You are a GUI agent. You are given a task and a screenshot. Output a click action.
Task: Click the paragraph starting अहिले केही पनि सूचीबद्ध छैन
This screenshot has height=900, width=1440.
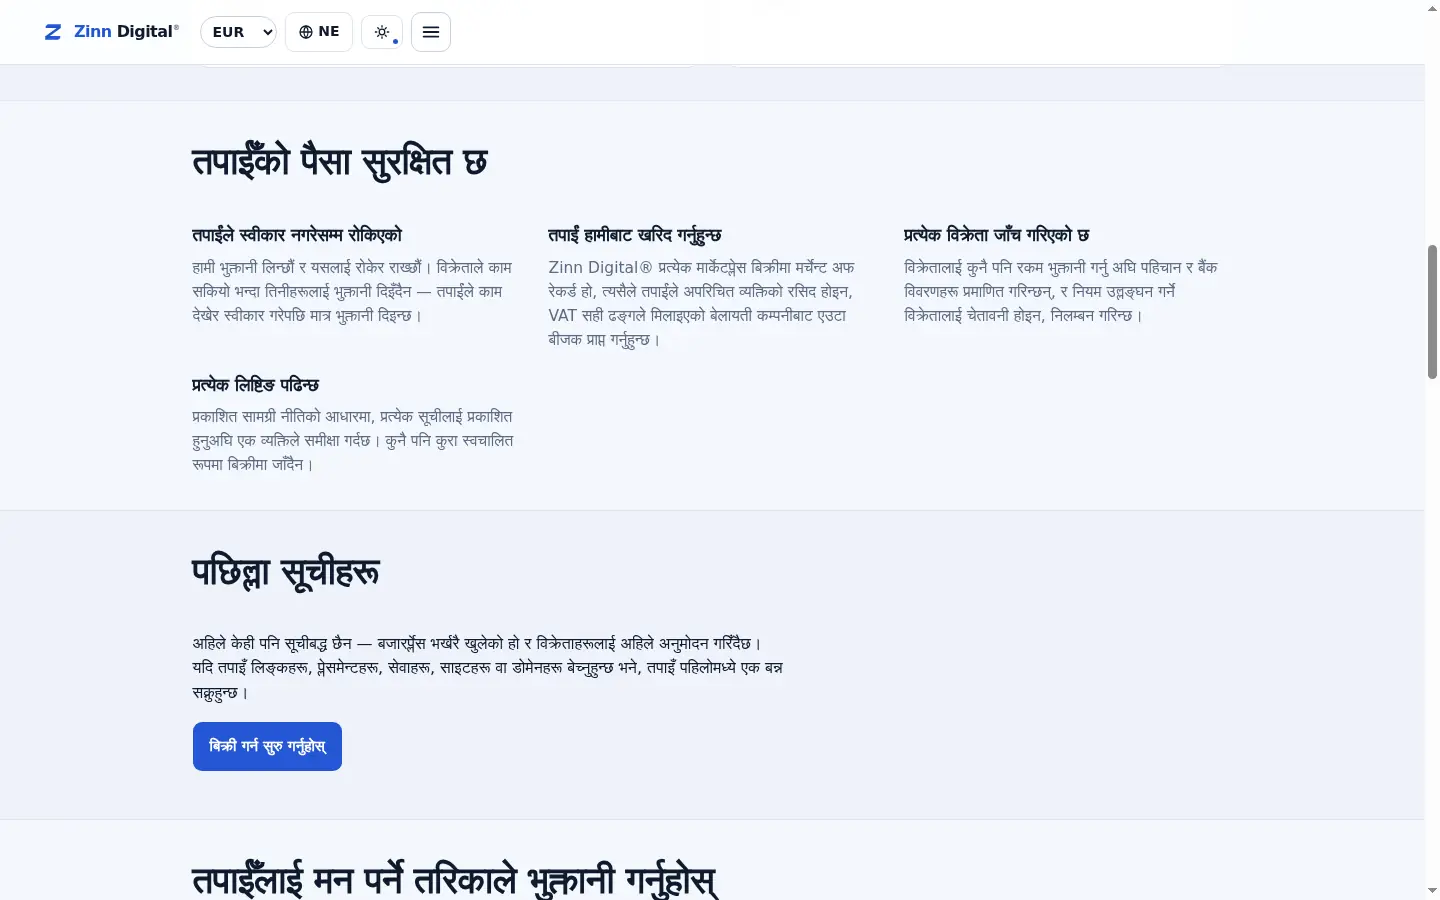point(488,667)
